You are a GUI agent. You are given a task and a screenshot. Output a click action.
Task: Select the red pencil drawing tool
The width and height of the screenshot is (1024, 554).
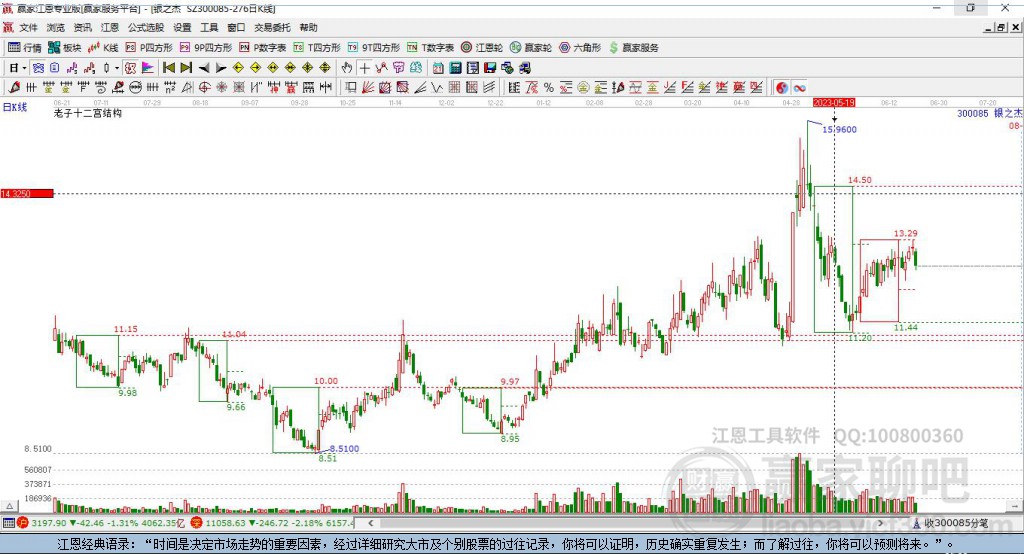coord(14,88)
